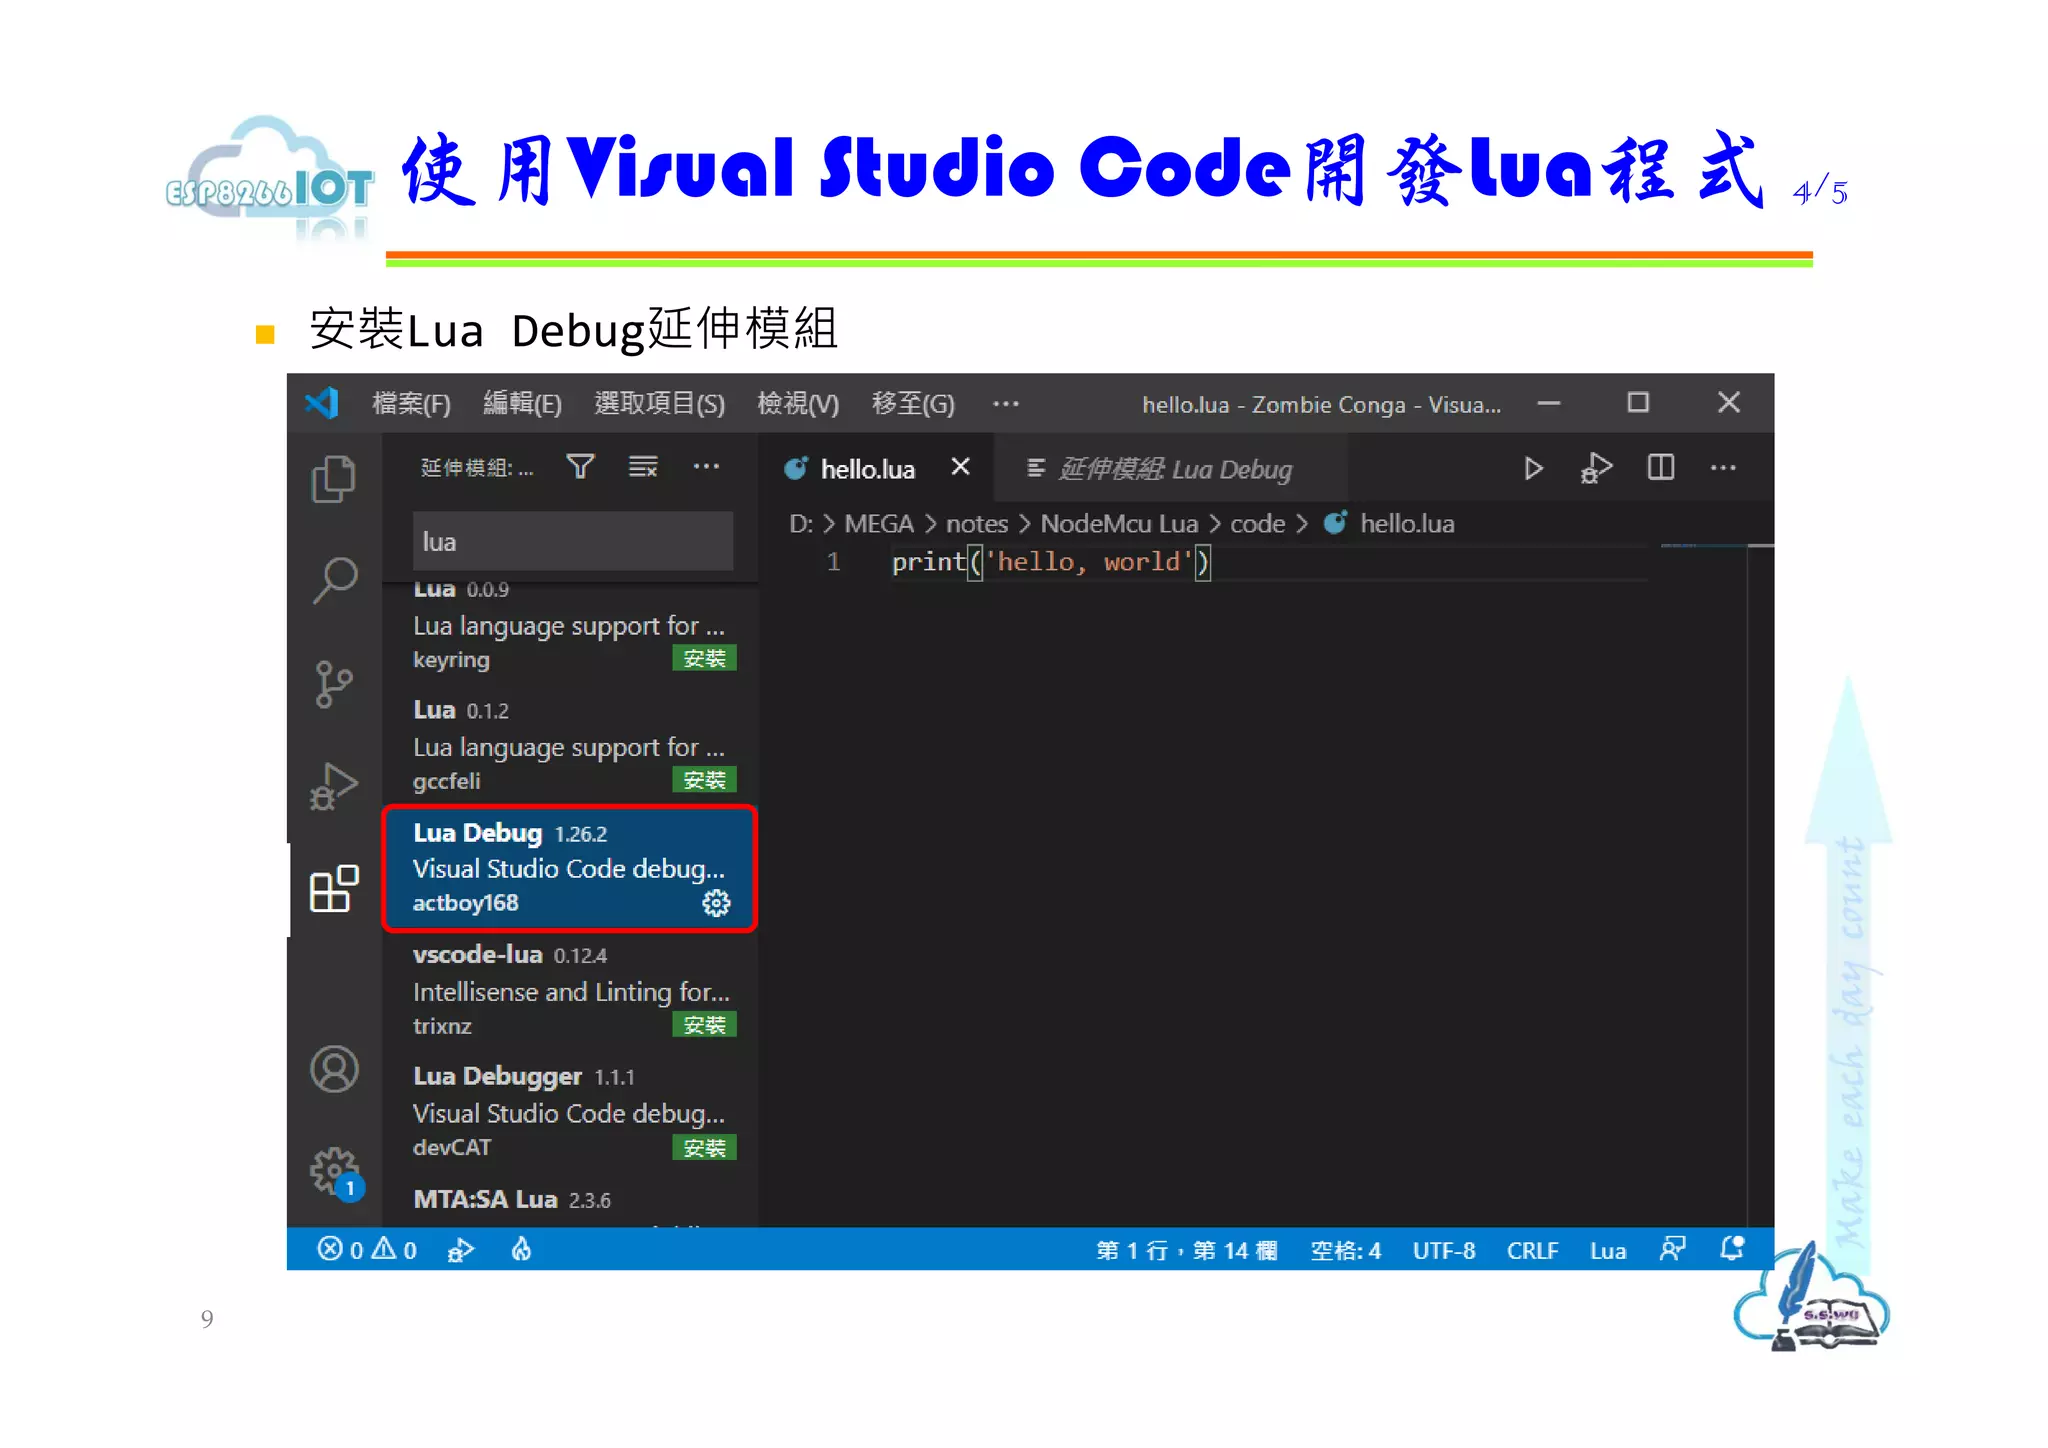Viewport: 2048px width, 1448px height.
Task: Click hello.lua in the breadcrumb path
Action: coord(1406,524)
